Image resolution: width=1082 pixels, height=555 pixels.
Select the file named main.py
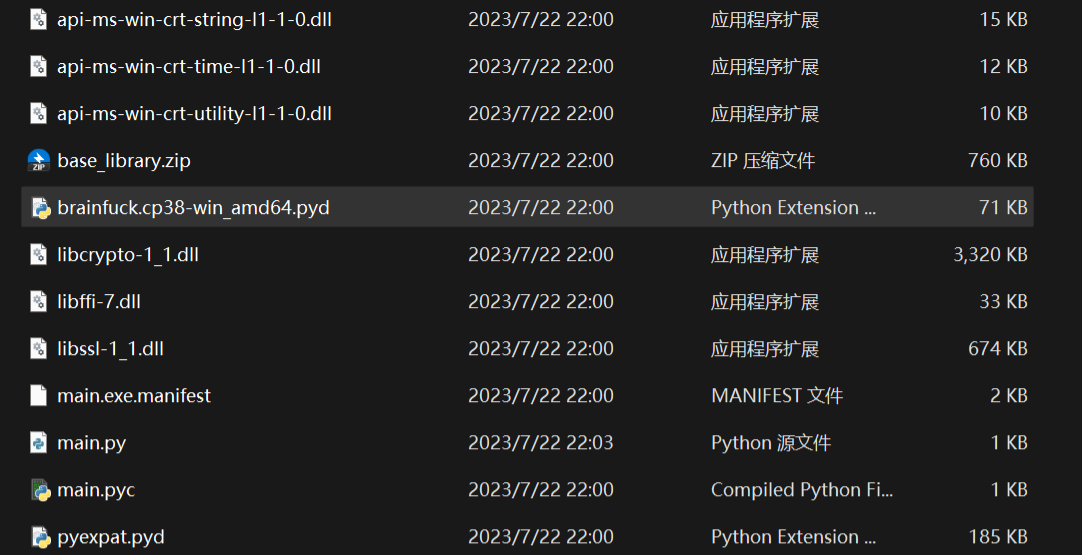(92, 443)
